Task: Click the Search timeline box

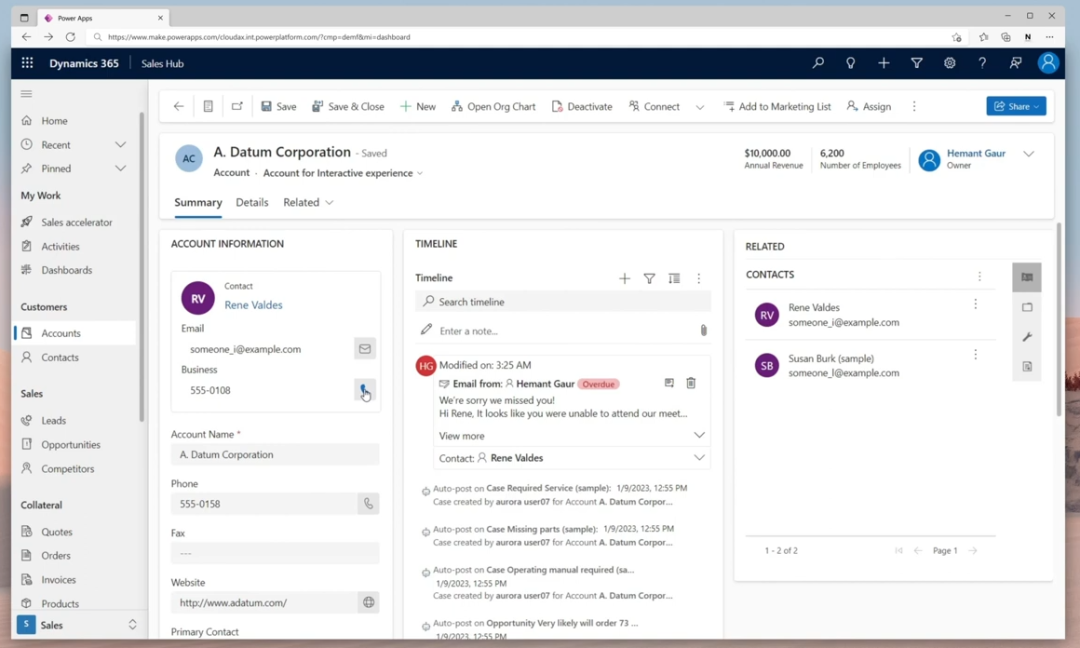Action: tap(563, 302)
